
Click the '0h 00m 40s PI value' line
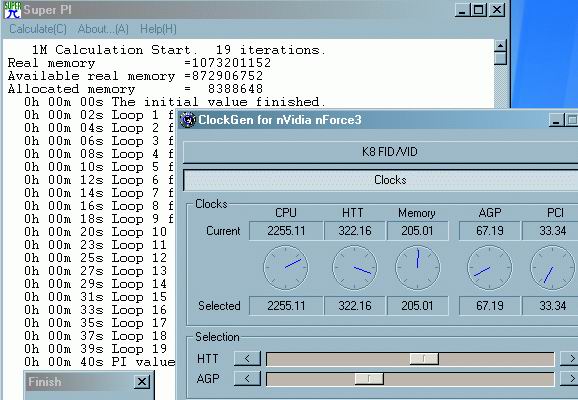100,362
